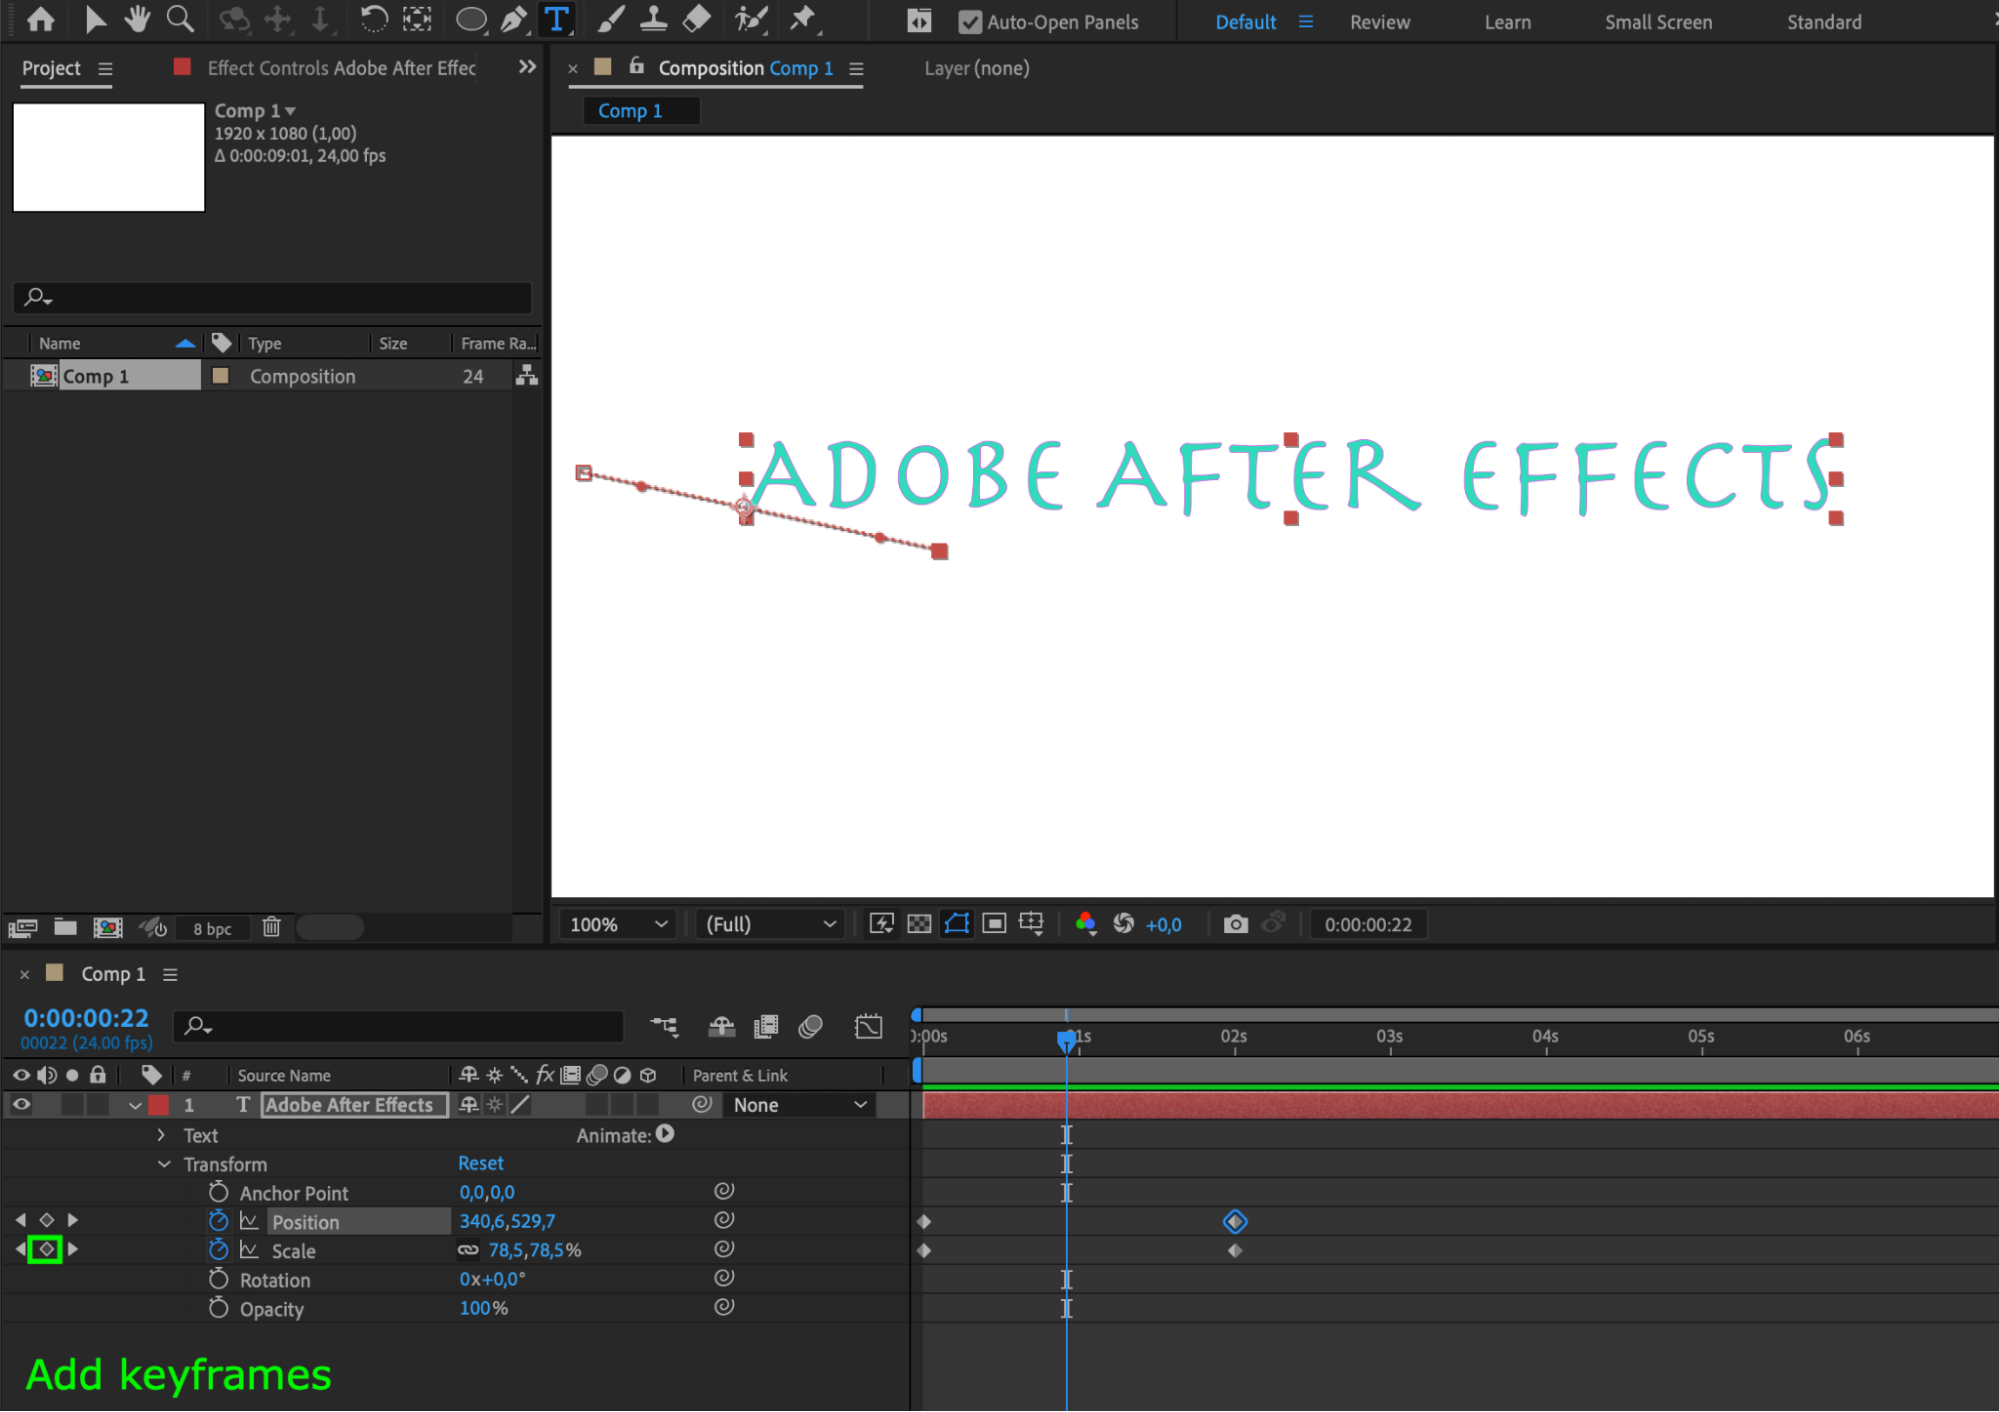This screenshot has width=1999, height=1412.
Task: Enable frame blending for timeline
Action: [x=766, y=1026]
